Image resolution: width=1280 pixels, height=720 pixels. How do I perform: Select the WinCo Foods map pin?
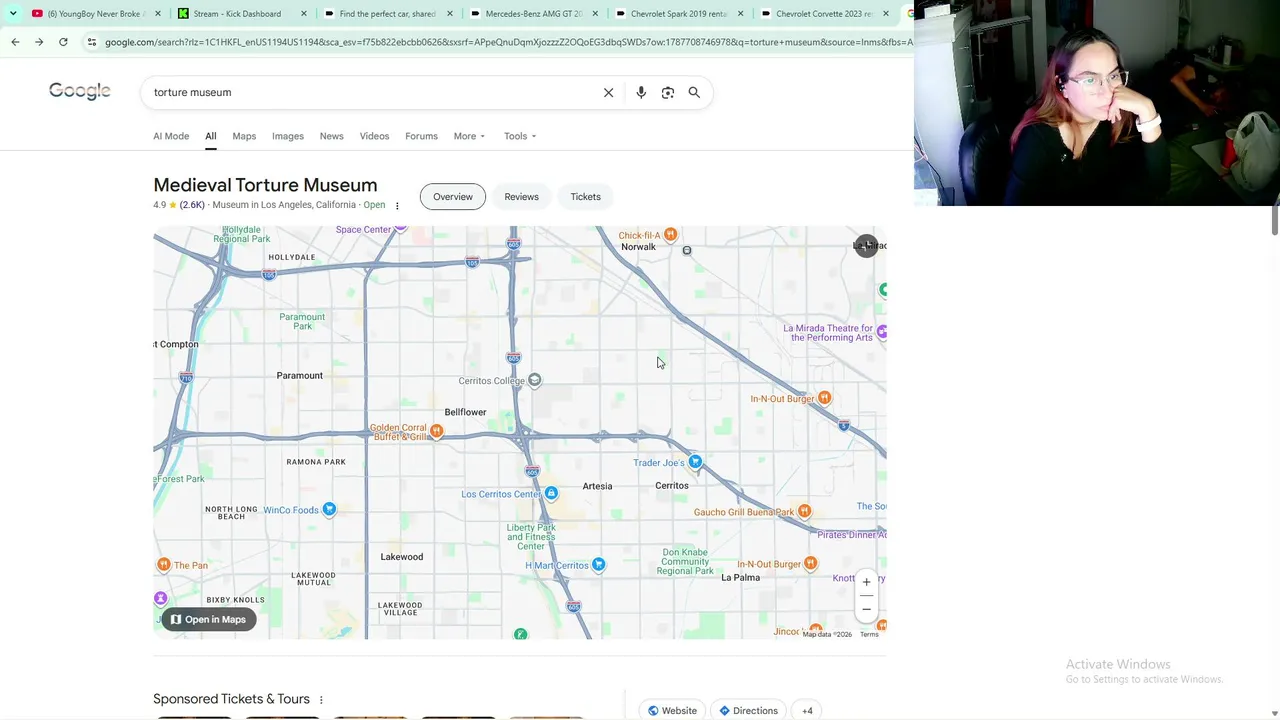pos(329,509)
